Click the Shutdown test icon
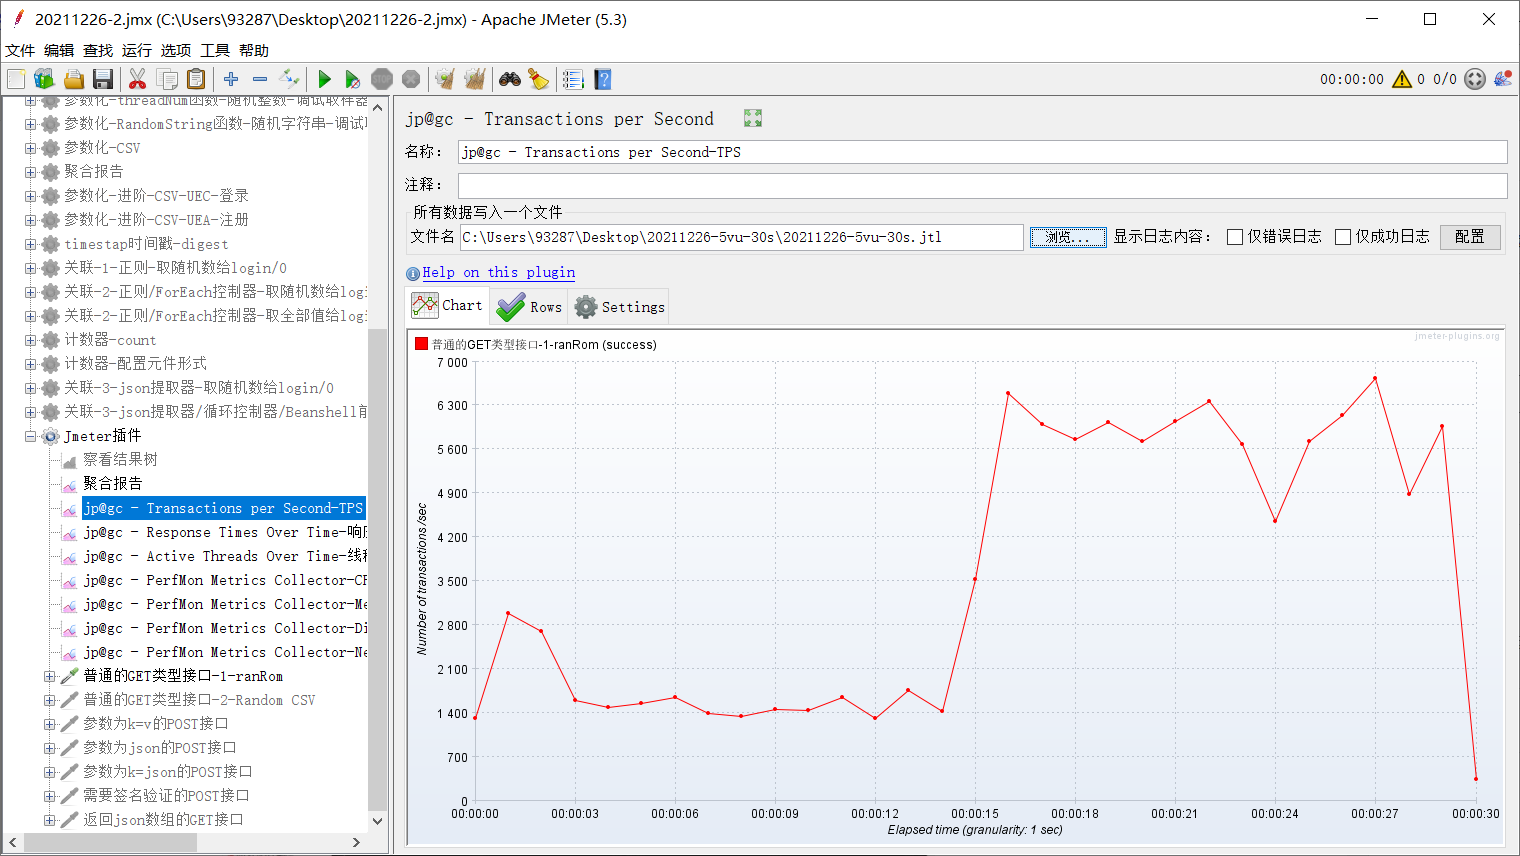Screen dimensions: 1520x856 (x=411, y=79)
